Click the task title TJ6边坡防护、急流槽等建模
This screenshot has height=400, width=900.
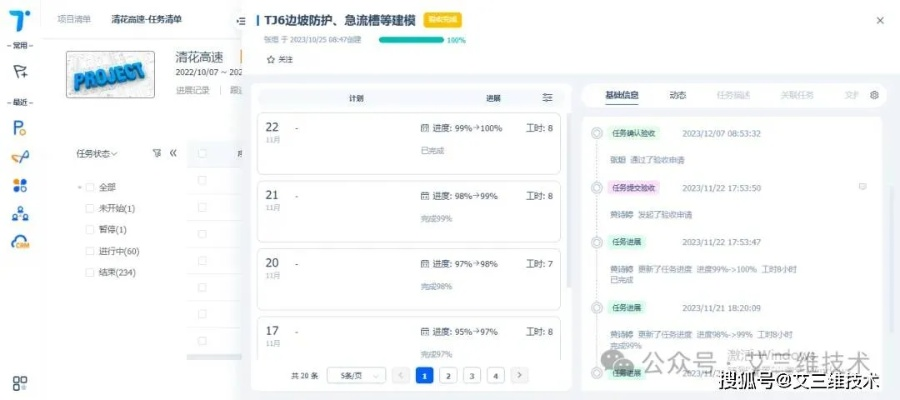pyautogui.click(x=341, y=20)
